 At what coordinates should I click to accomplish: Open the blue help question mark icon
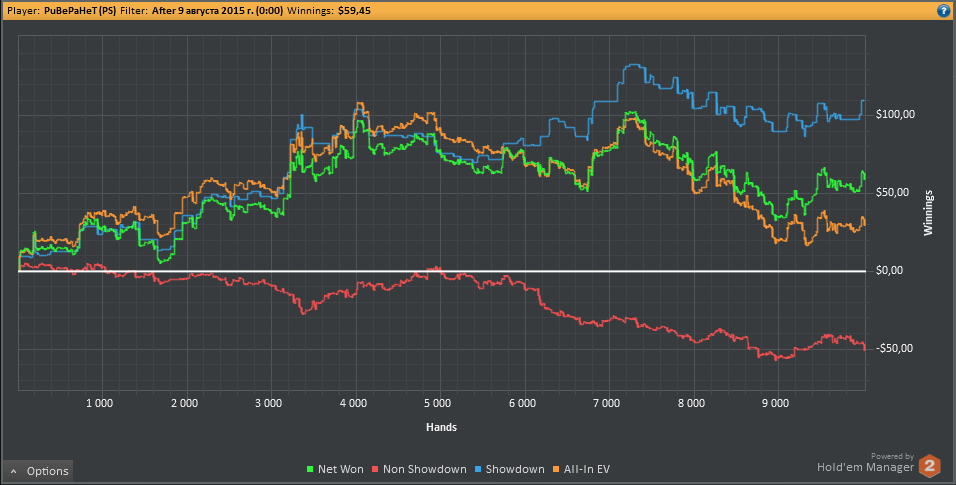pyautogui.click(x=944, y=10)
